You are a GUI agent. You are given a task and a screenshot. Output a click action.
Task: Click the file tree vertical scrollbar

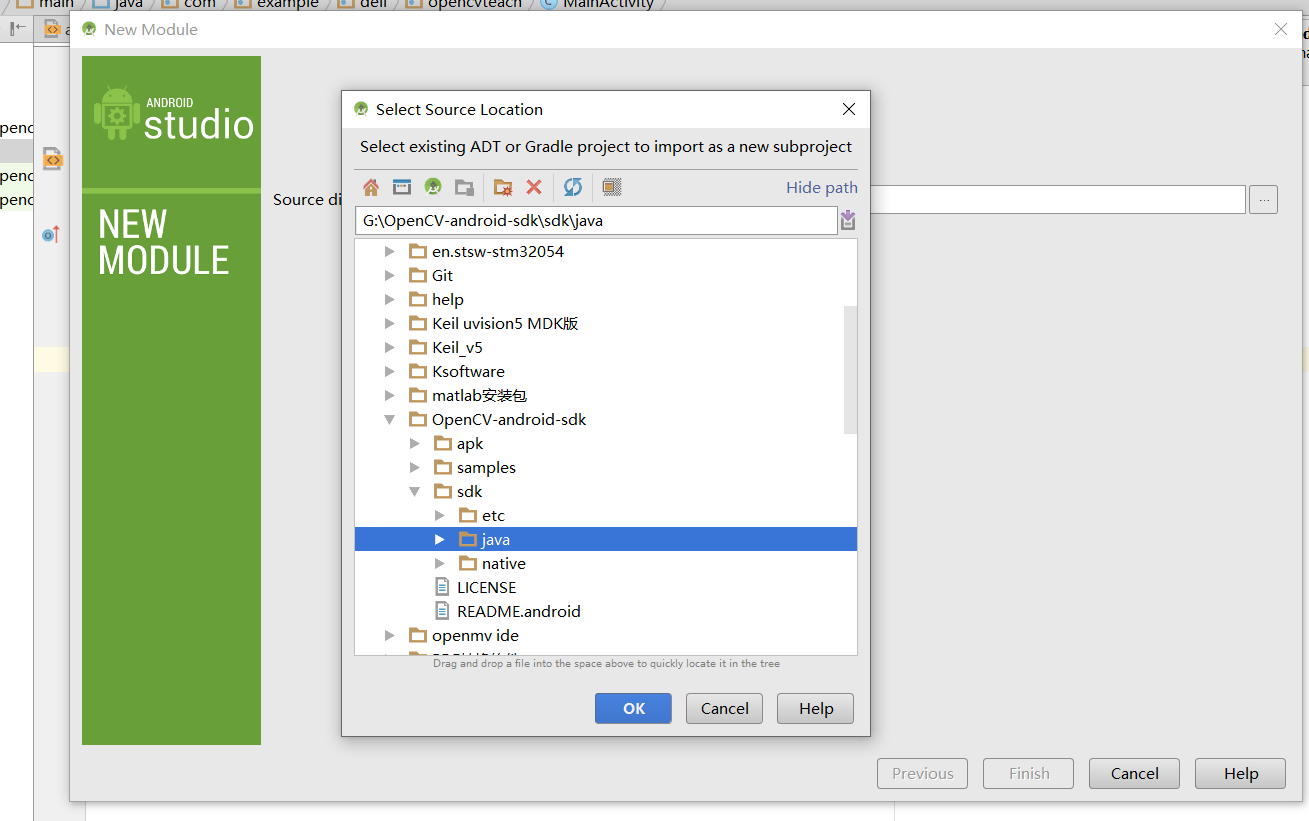[850, 369]
